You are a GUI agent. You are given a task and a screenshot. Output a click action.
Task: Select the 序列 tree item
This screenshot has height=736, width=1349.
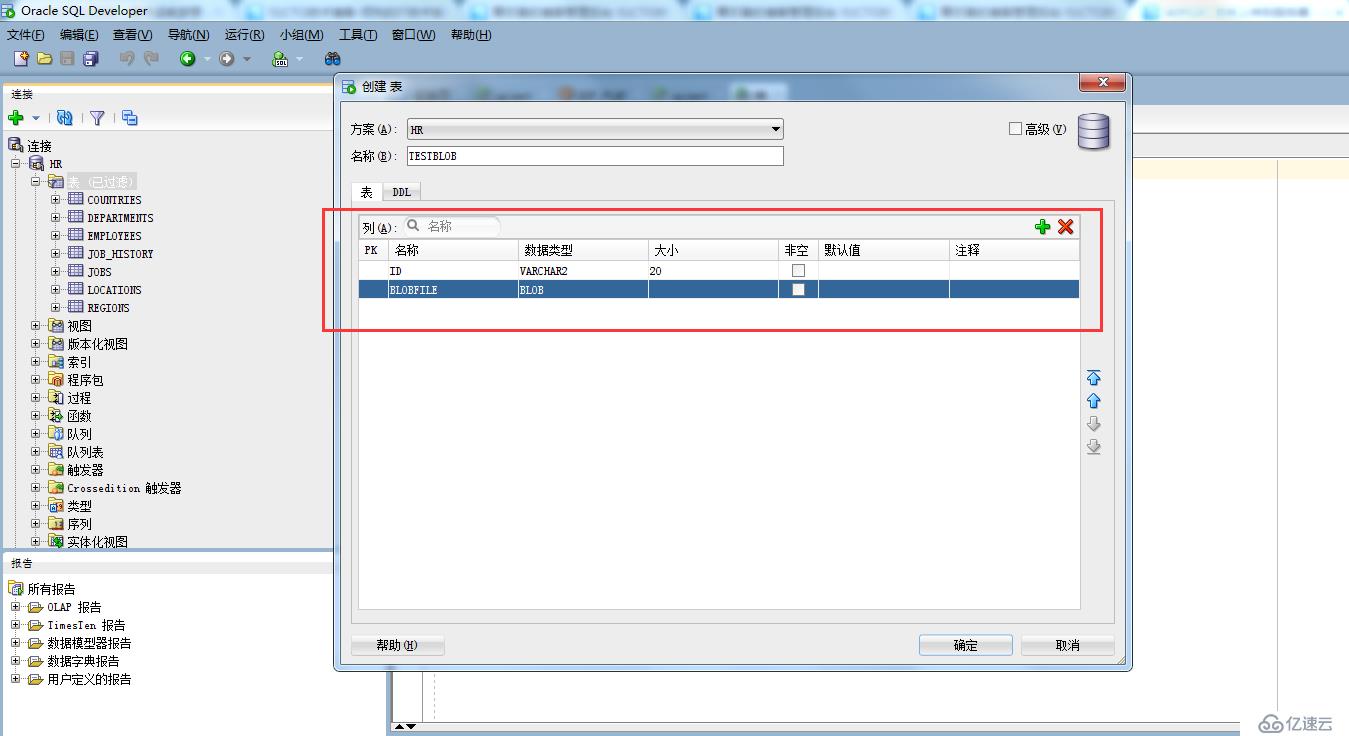point(79,524)
